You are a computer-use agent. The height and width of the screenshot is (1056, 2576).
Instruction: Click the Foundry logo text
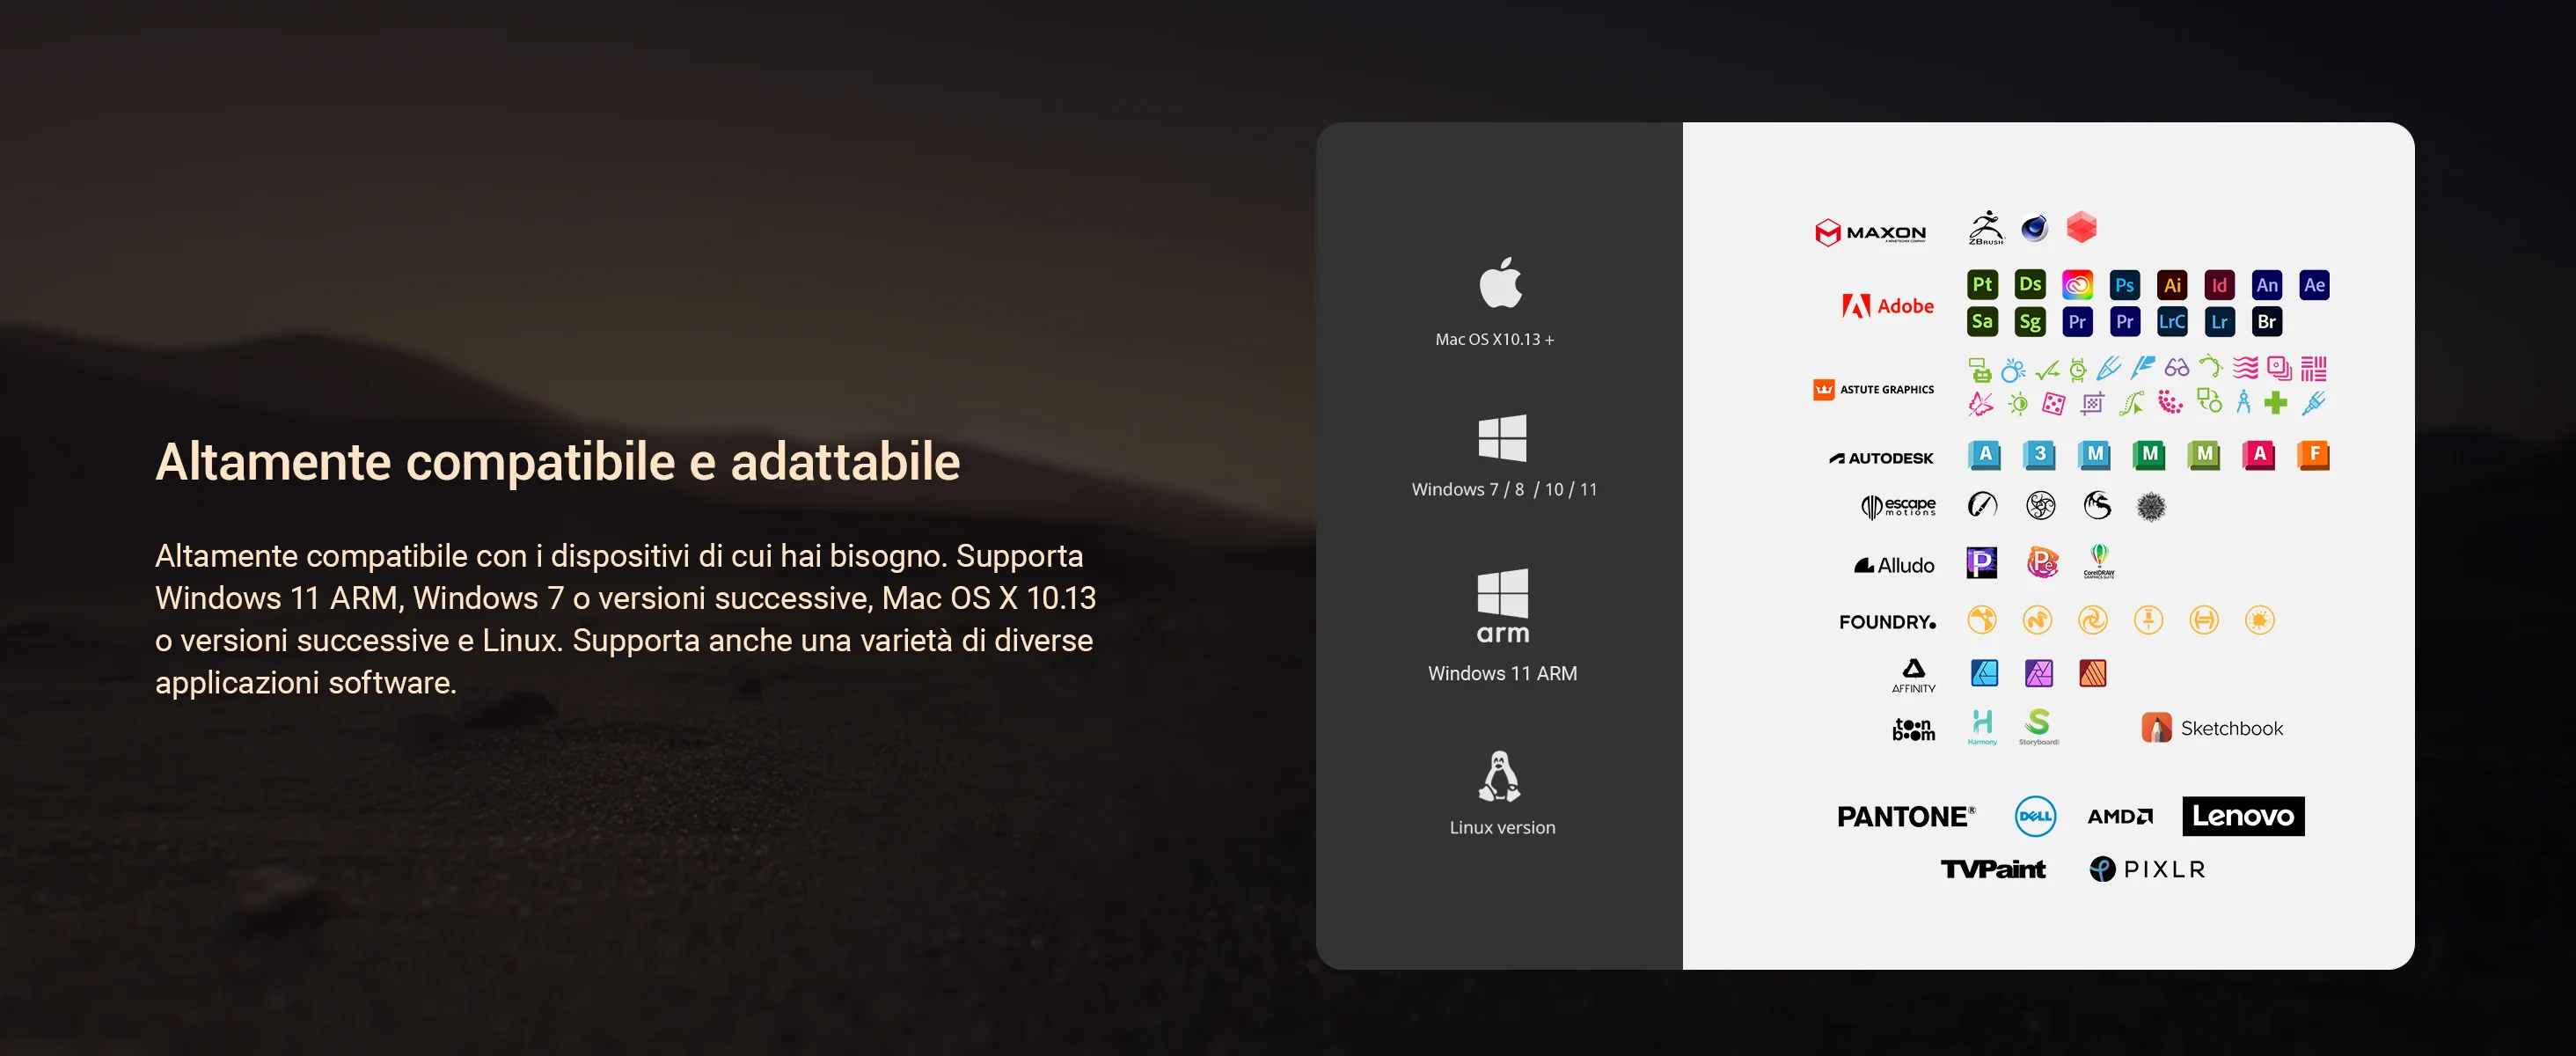[x=1887, y=622]
